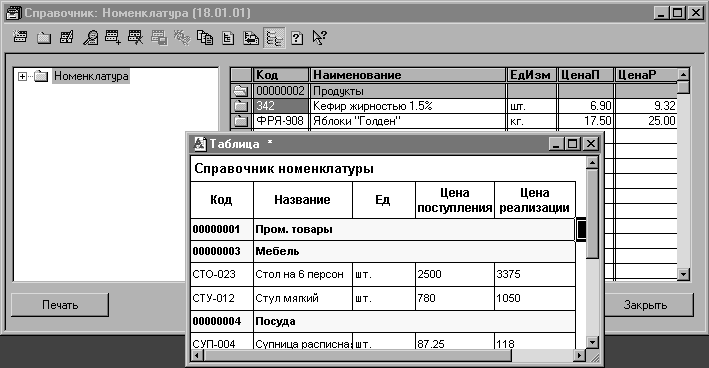
Task: Click the help question-mark page icon
Action: point(297,38)
